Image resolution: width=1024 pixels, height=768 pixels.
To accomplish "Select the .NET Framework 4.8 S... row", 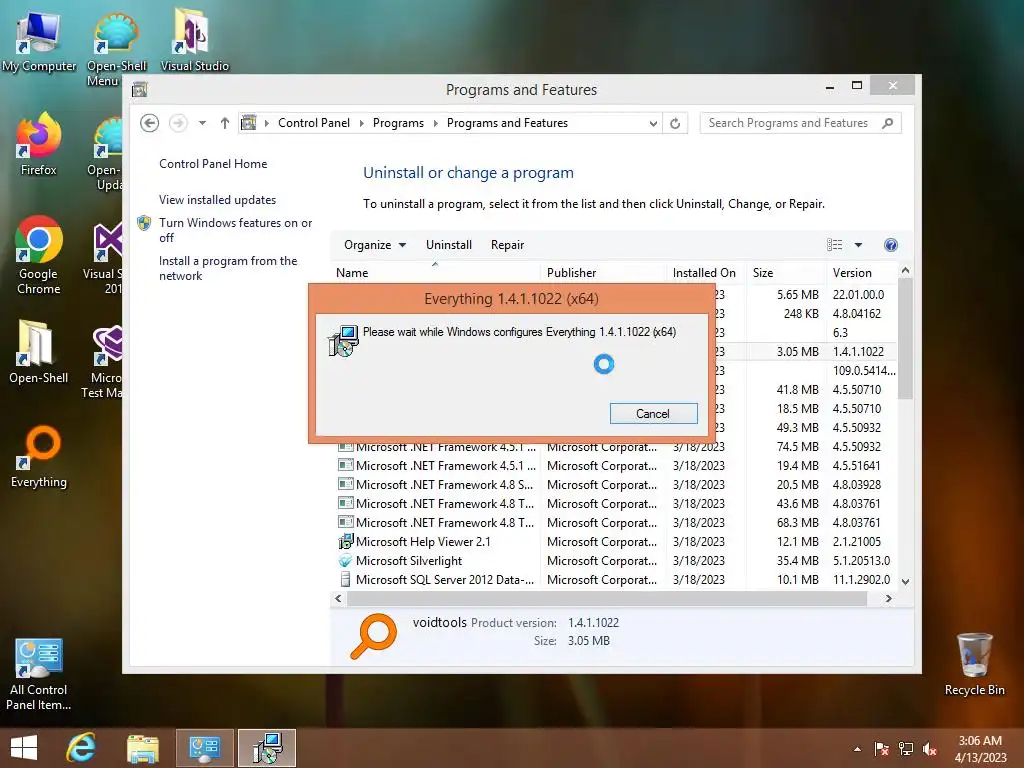I will coord(614,485).
